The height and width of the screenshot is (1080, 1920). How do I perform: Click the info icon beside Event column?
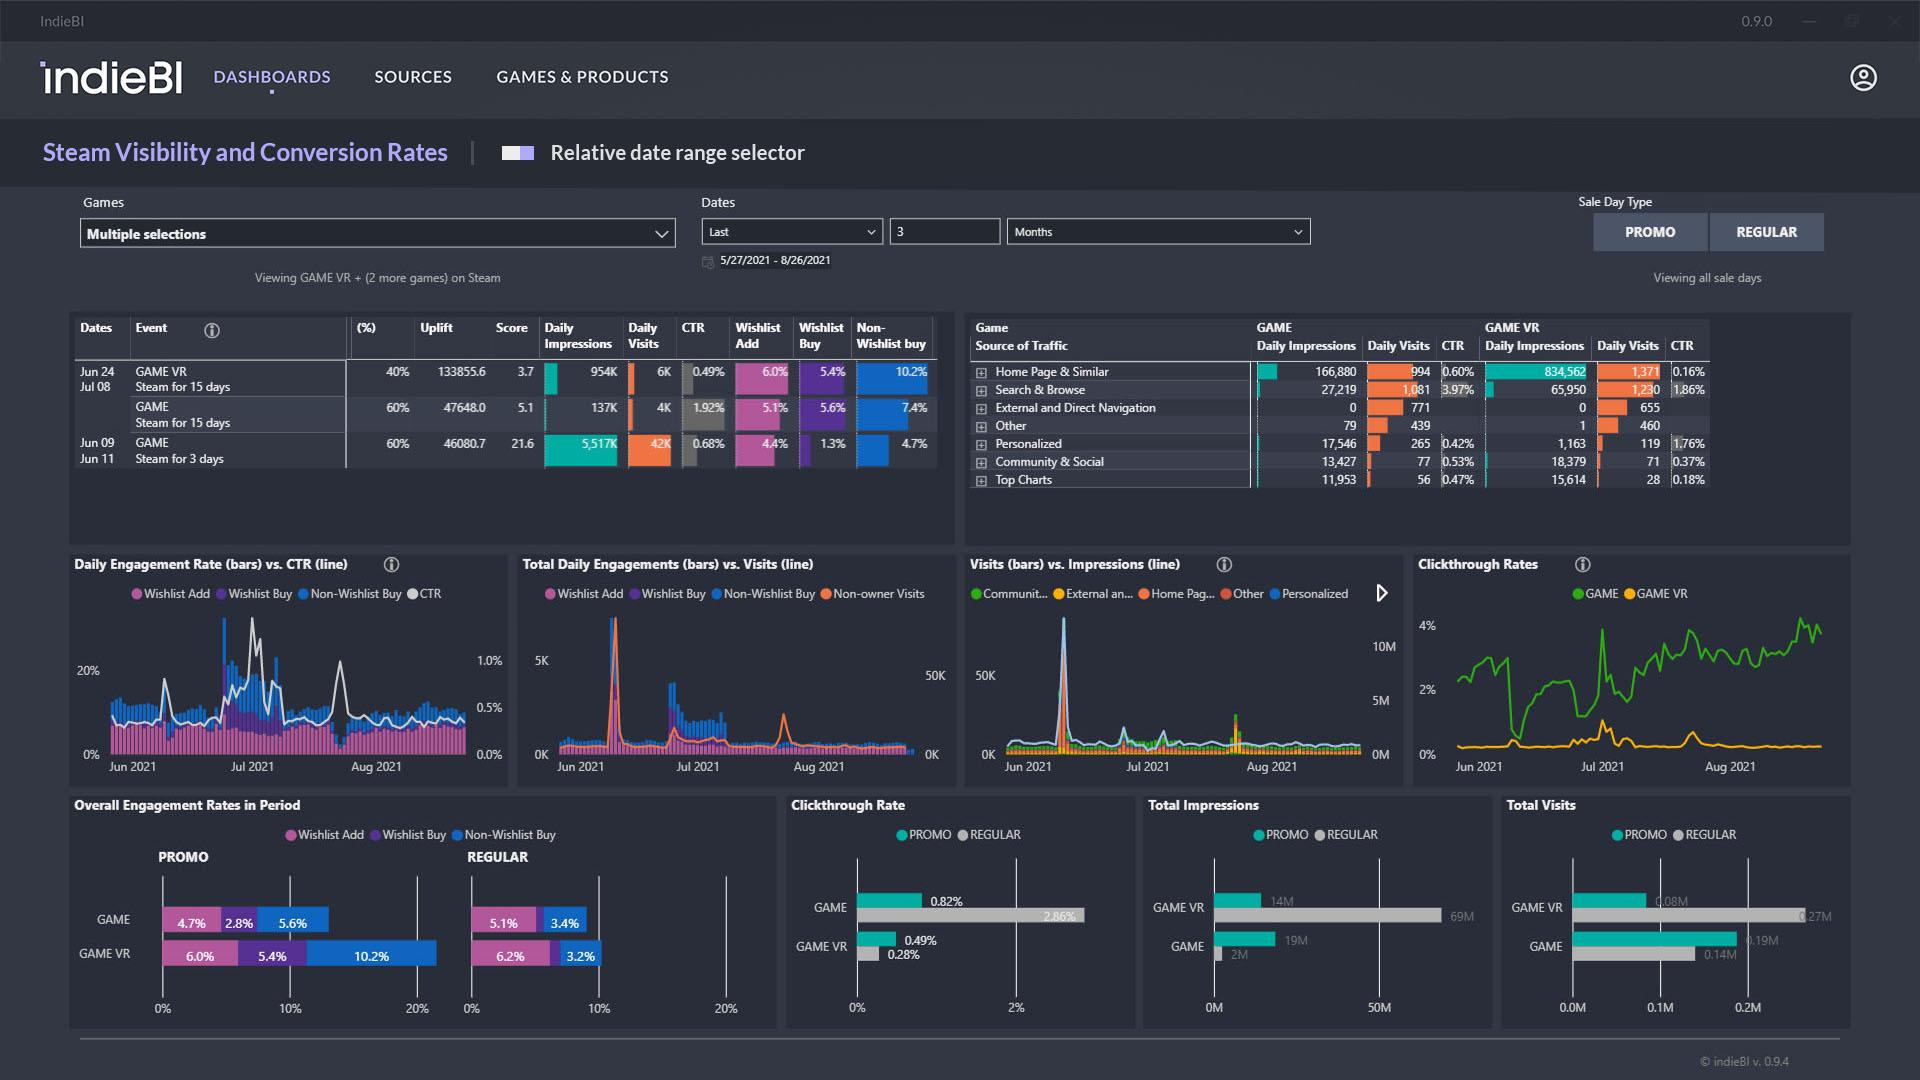(212, 330)
